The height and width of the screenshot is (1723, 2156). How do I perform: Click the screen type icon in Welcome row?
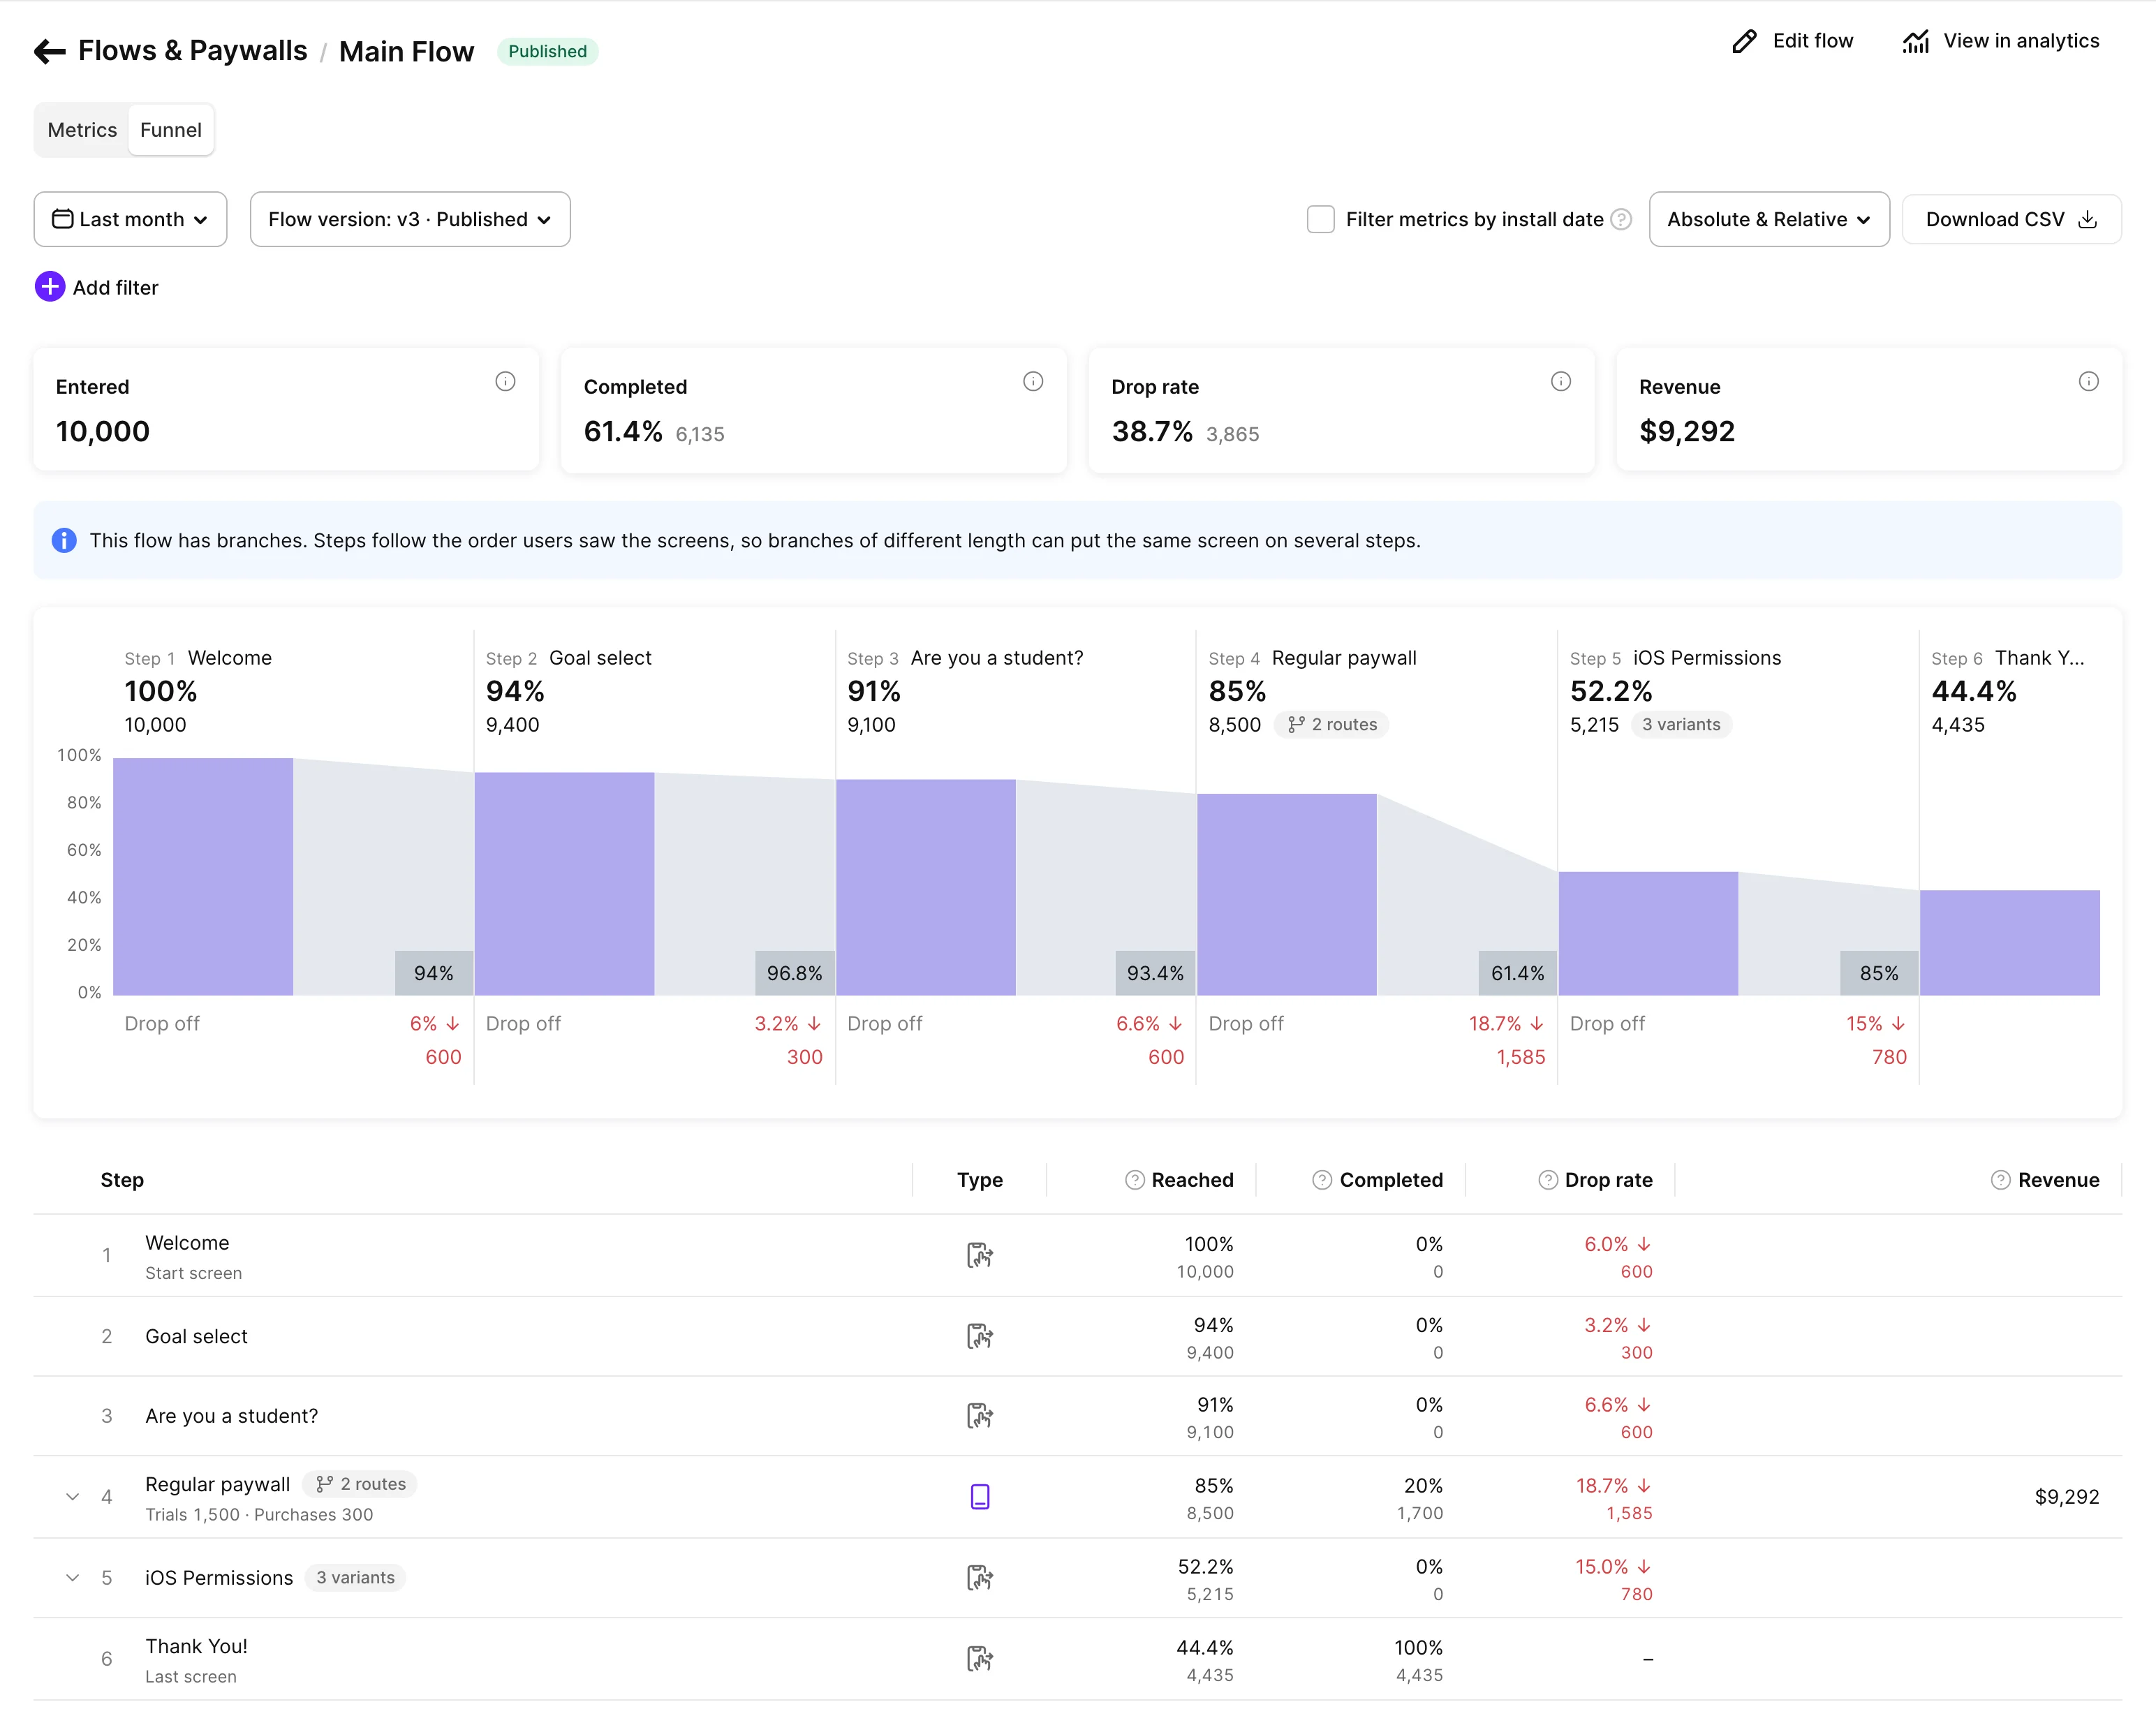click(980, 1255)
